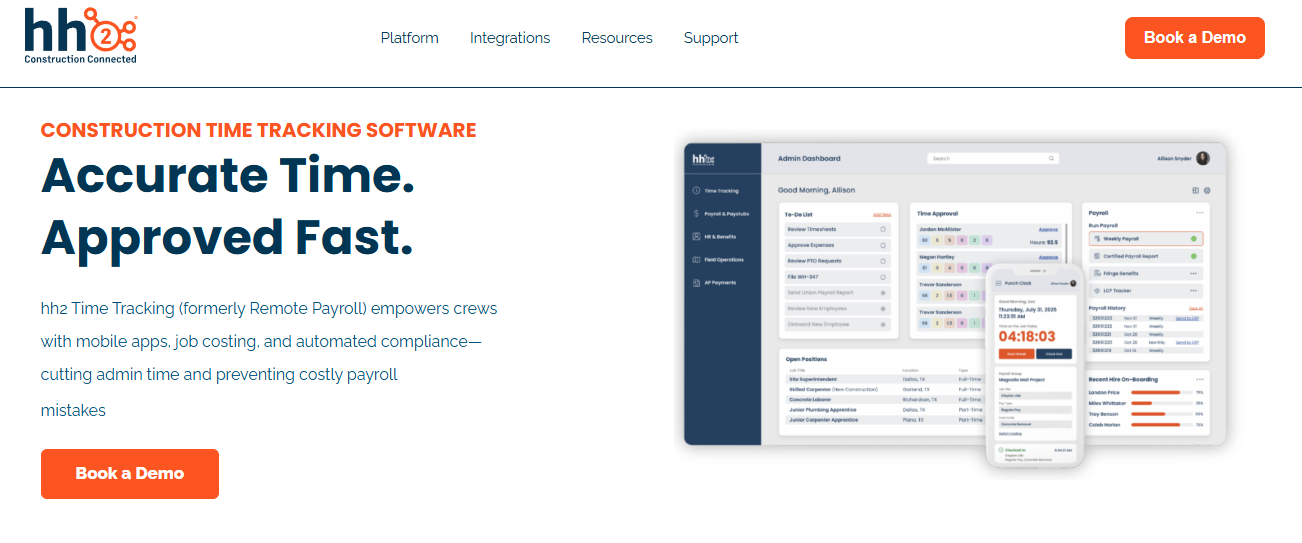
Task: Open Fringe Benefits row options dots
Action: point(1193,273)
